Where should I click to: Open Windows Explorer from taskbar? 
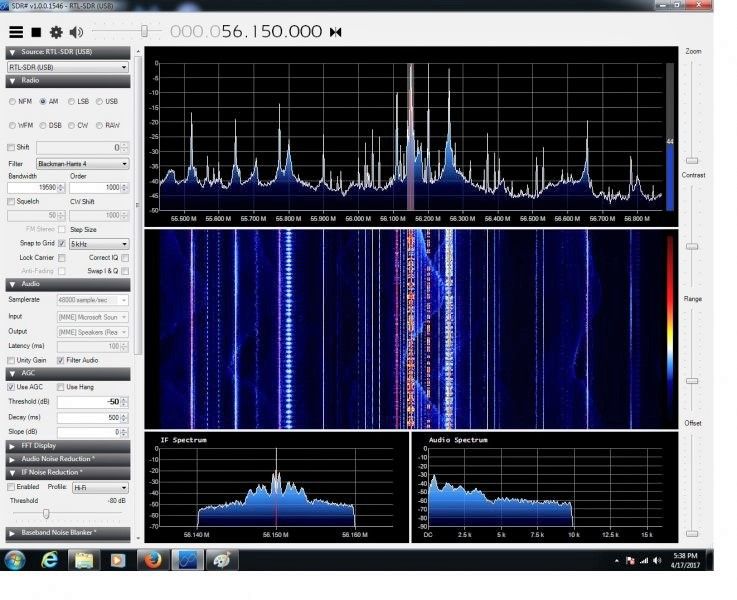click(84, 560)
